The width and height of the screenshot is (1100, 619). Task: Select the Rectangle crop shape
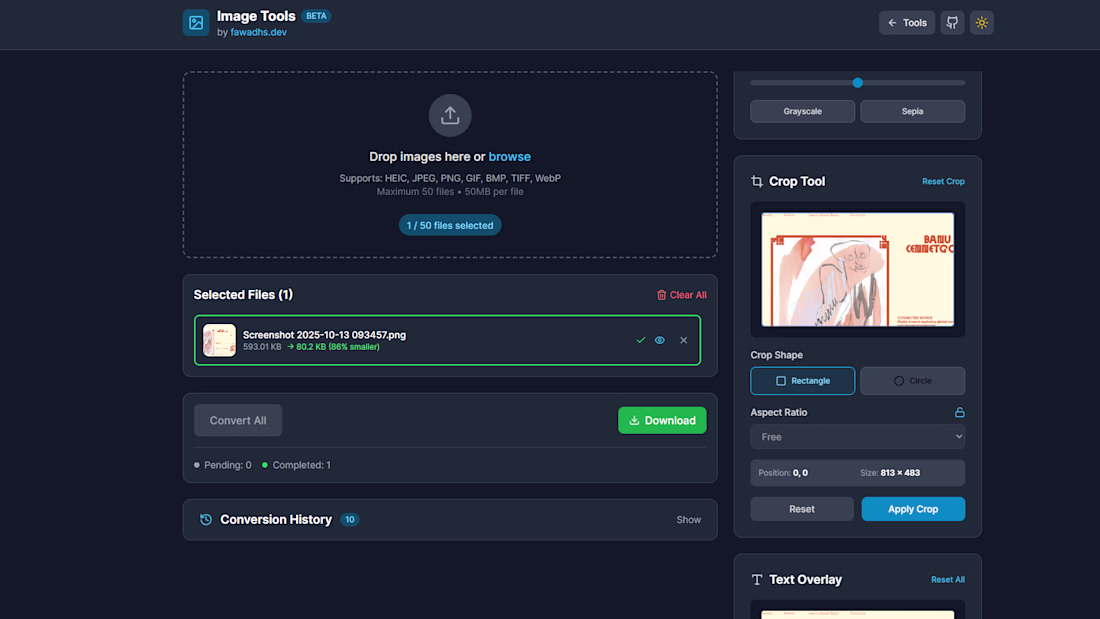[x=803, y=380]
